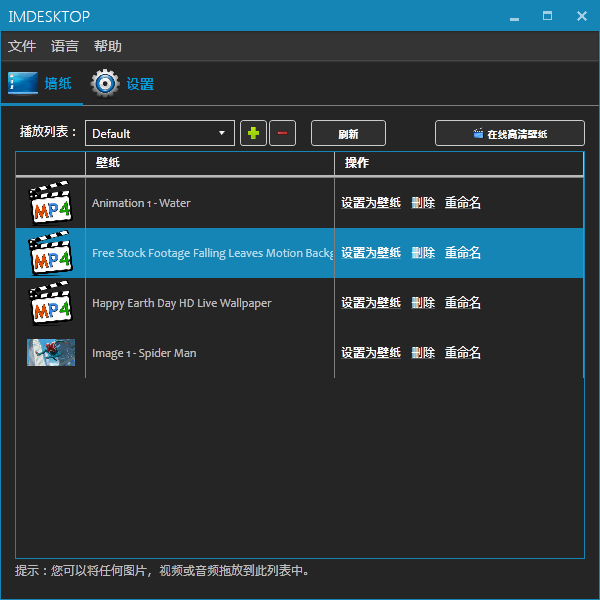Image resolution: width=600 pixels, height=600 pixels.
Task: Click the MP4 icon for Animation 1 - Water
Action: point(50,203)
